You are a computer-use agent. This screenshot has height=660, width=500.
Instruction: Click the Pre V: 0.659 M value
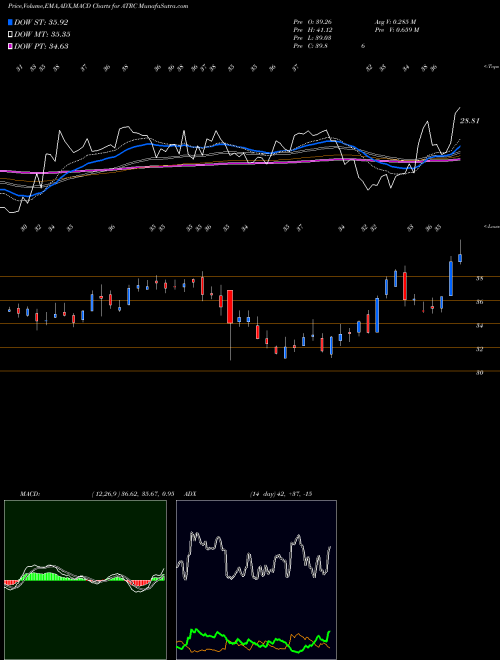click(x=396, y=30)
